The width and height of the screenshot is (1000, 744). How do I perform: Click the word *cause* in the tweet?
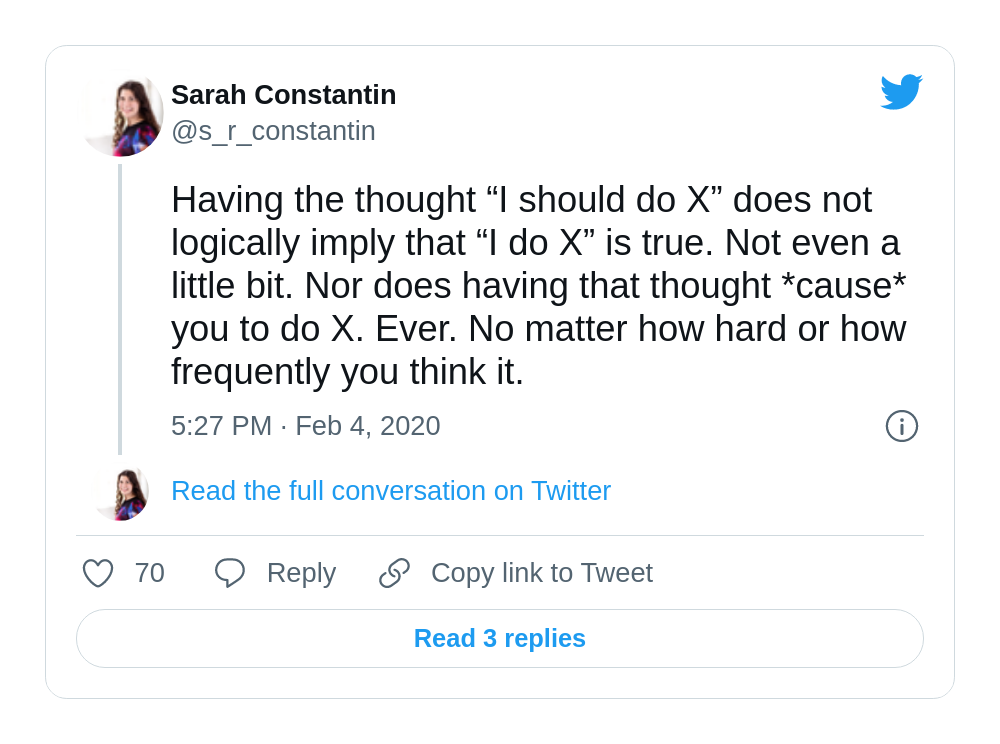[843, 286]
